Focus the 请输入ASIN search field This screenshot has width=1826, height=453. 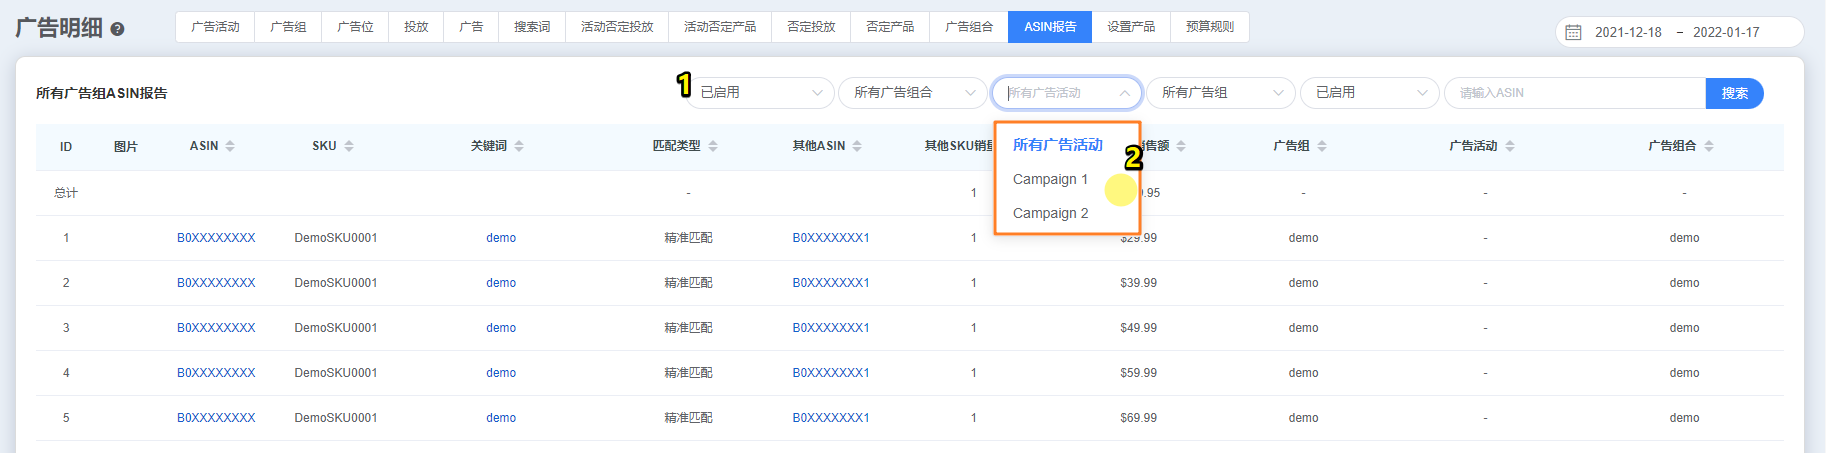tap(1575, 93)
